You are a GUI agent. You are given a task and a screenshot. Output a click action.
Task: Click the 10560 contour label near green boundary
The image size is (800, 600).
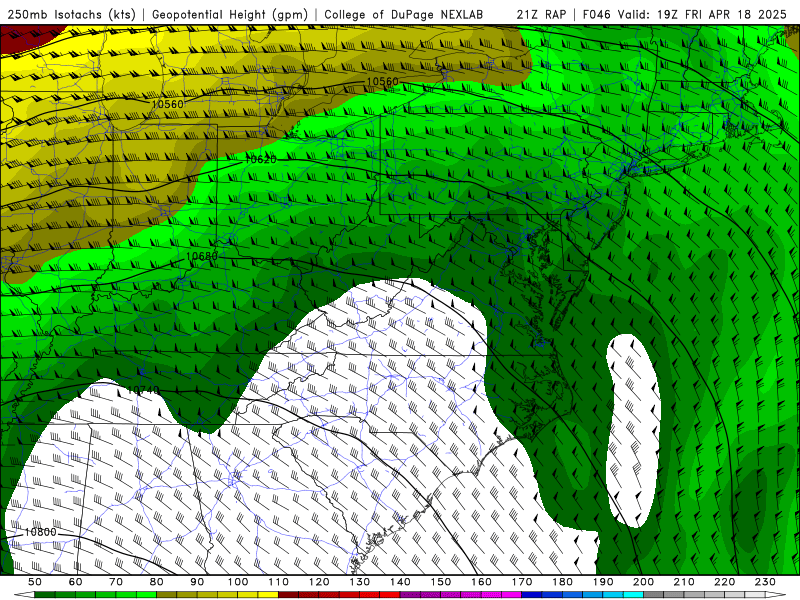click(x=383, y=82)
